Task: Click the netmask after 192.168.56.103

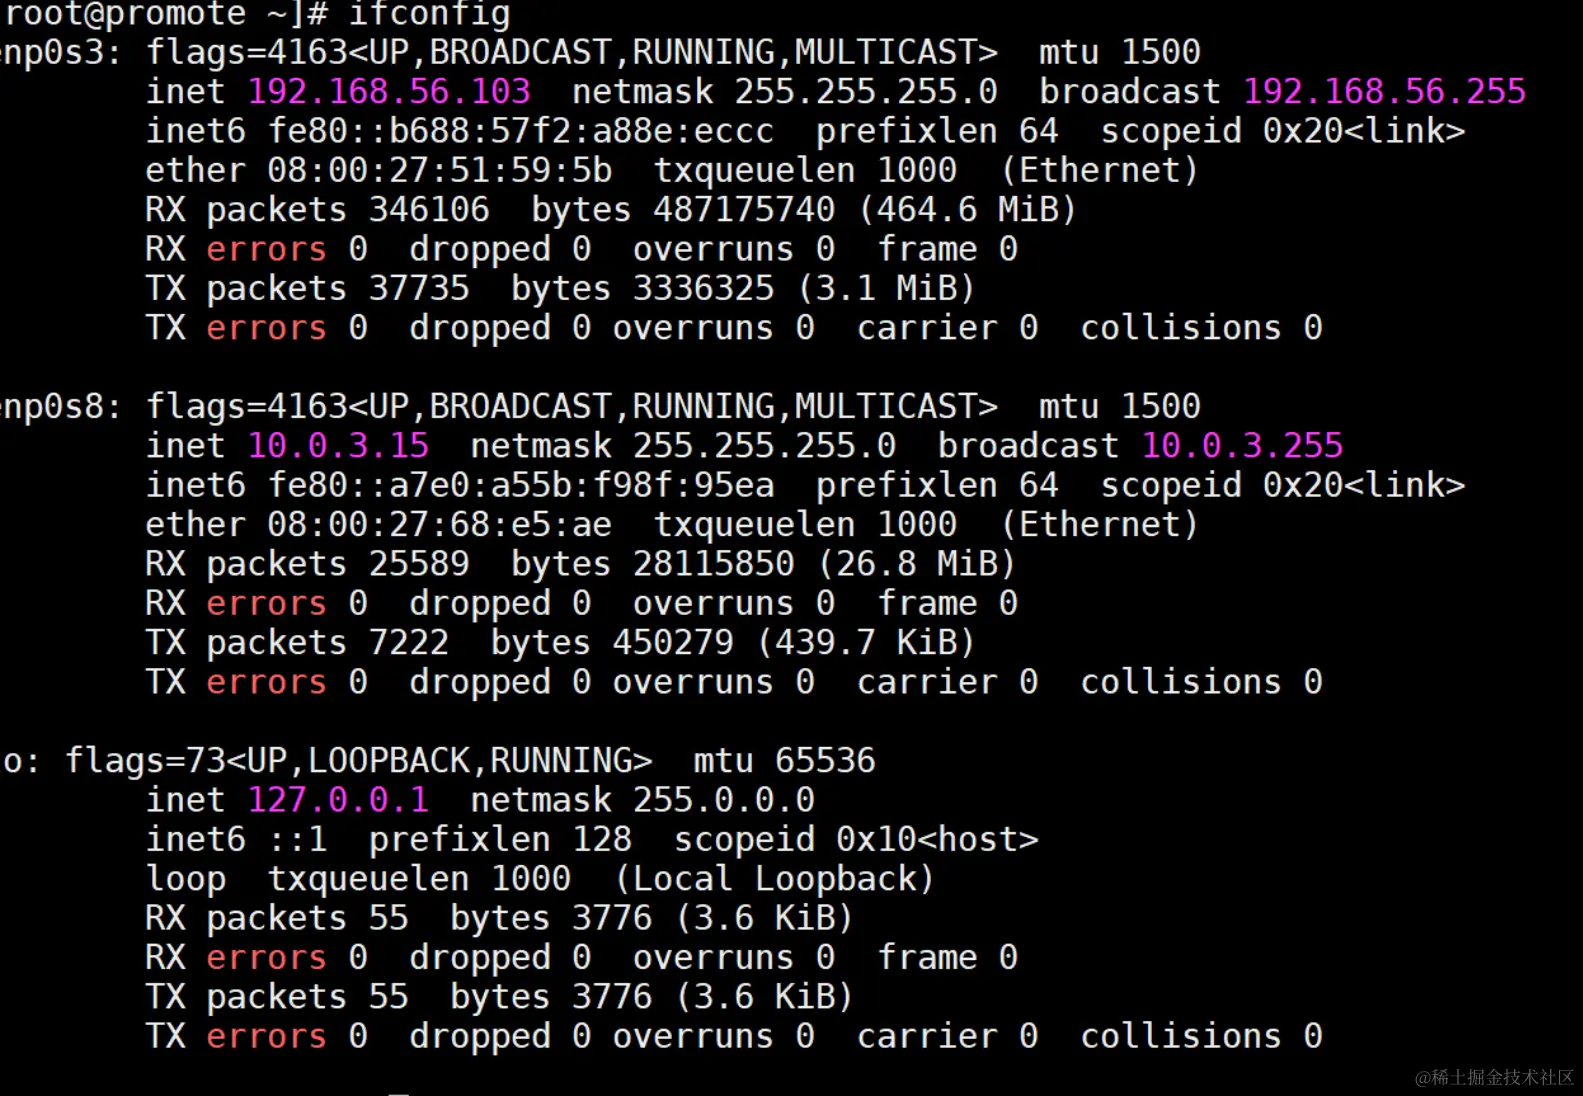Action: pos(866,91)
